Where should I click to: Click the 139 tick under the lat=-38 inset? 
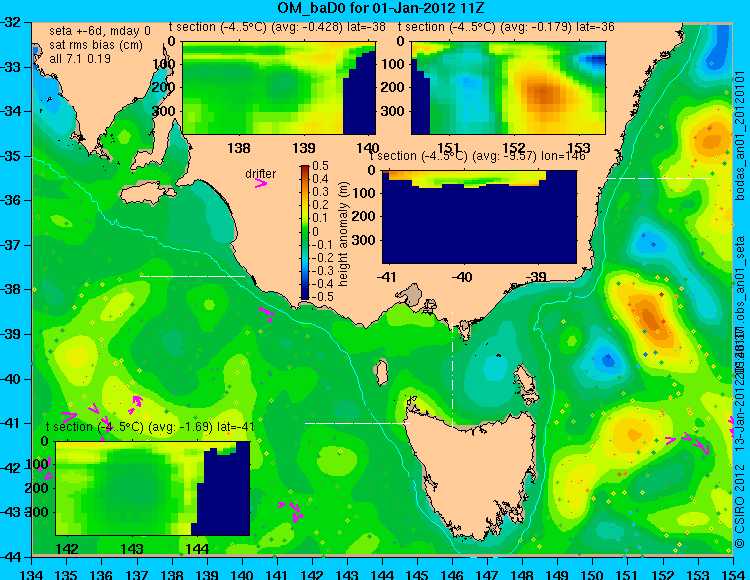pyautogui.click(x=304, y=148)
